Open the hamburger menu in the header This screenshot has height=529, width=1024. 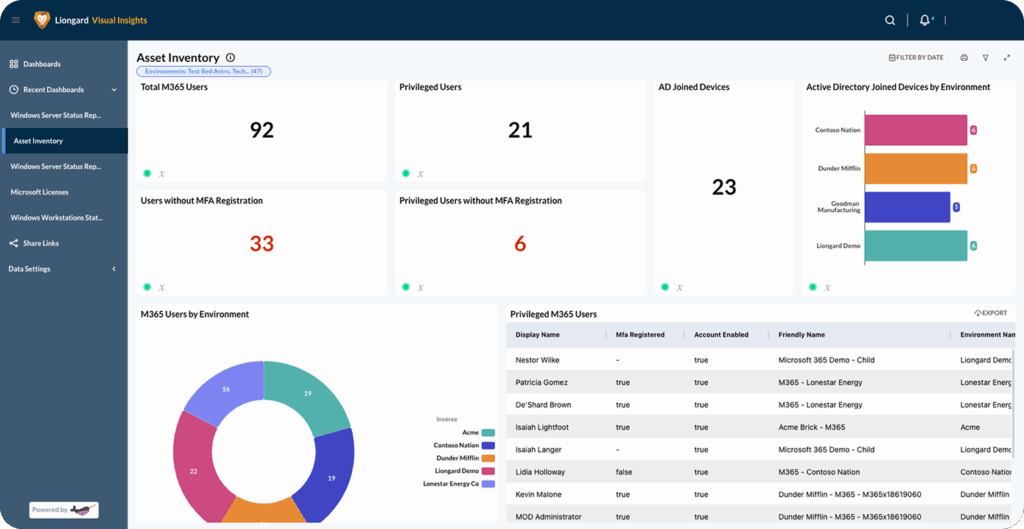coord(15,20)
